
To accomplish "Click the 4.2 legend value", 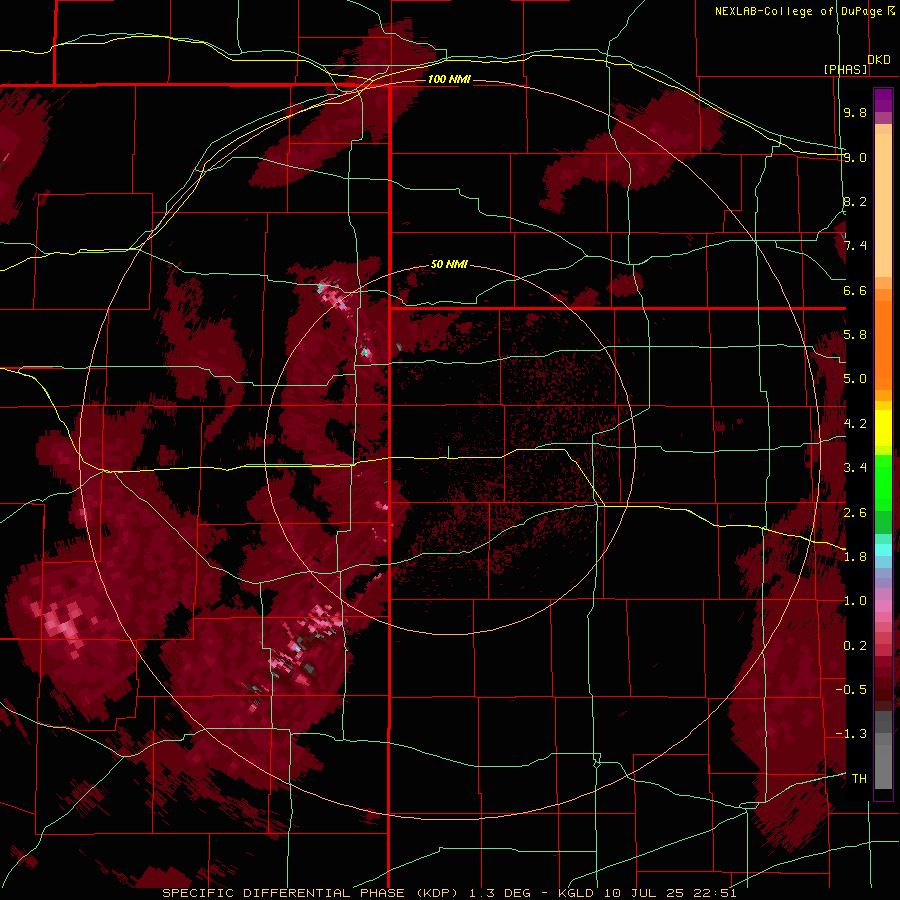I will (855, 424).
